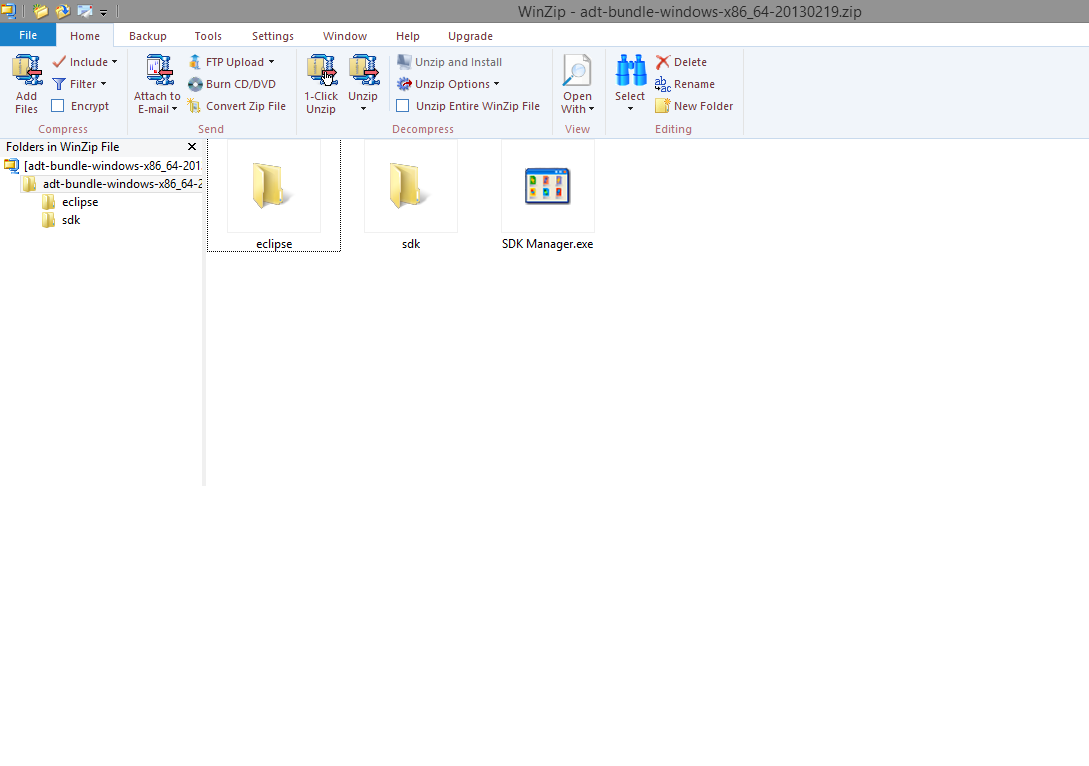Click the Zip and E-mail quick access icon
This screenshot has width=1089, height=766.
tap(85, 11)
